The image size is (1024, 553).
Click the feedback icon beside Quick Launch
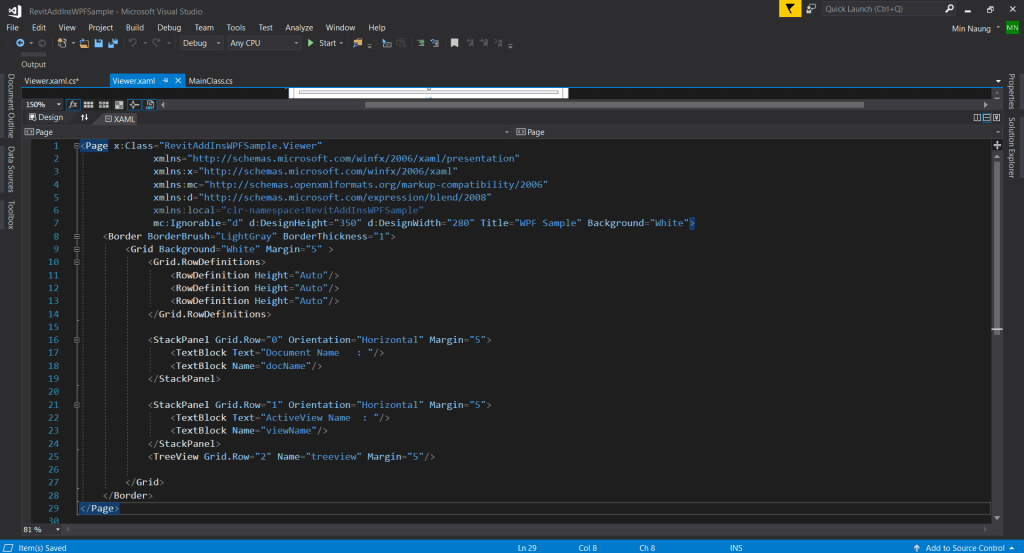(810, 8)
